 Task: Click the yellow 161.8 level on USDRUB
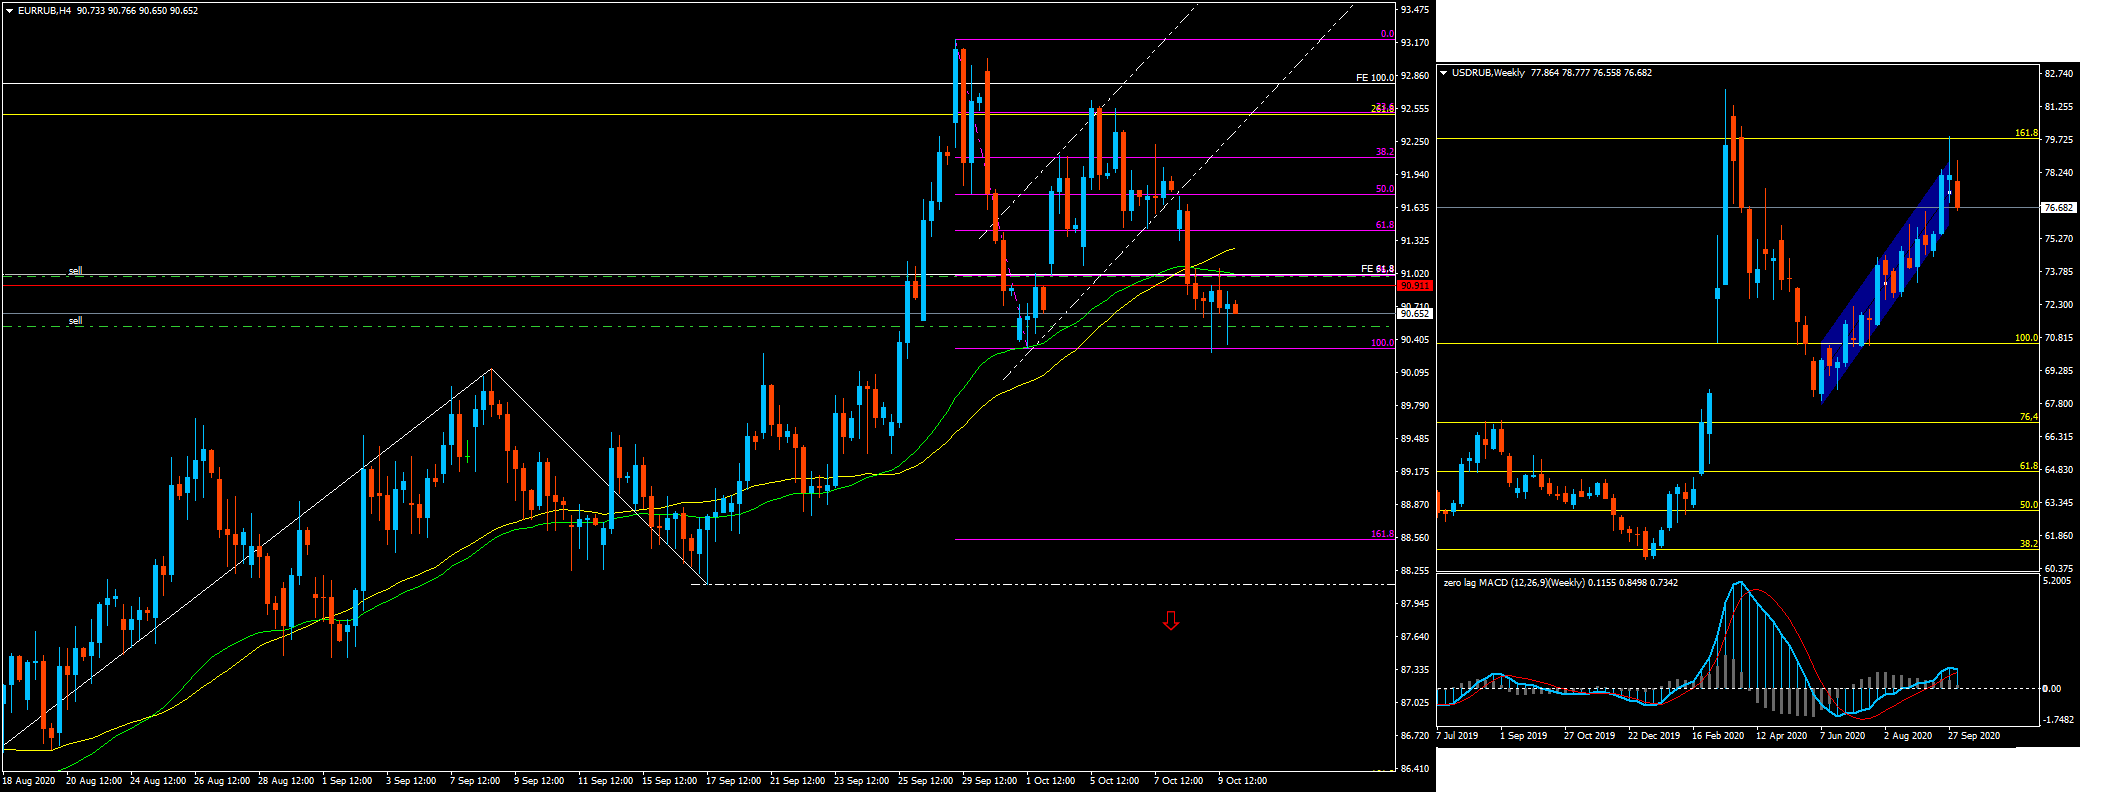(x=2025, y=133)
